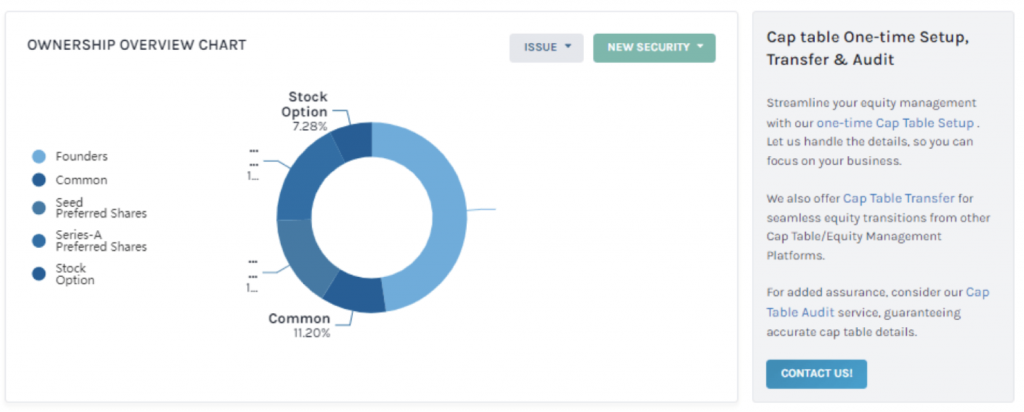Click the Common legend color dot

tap(39, 180)
